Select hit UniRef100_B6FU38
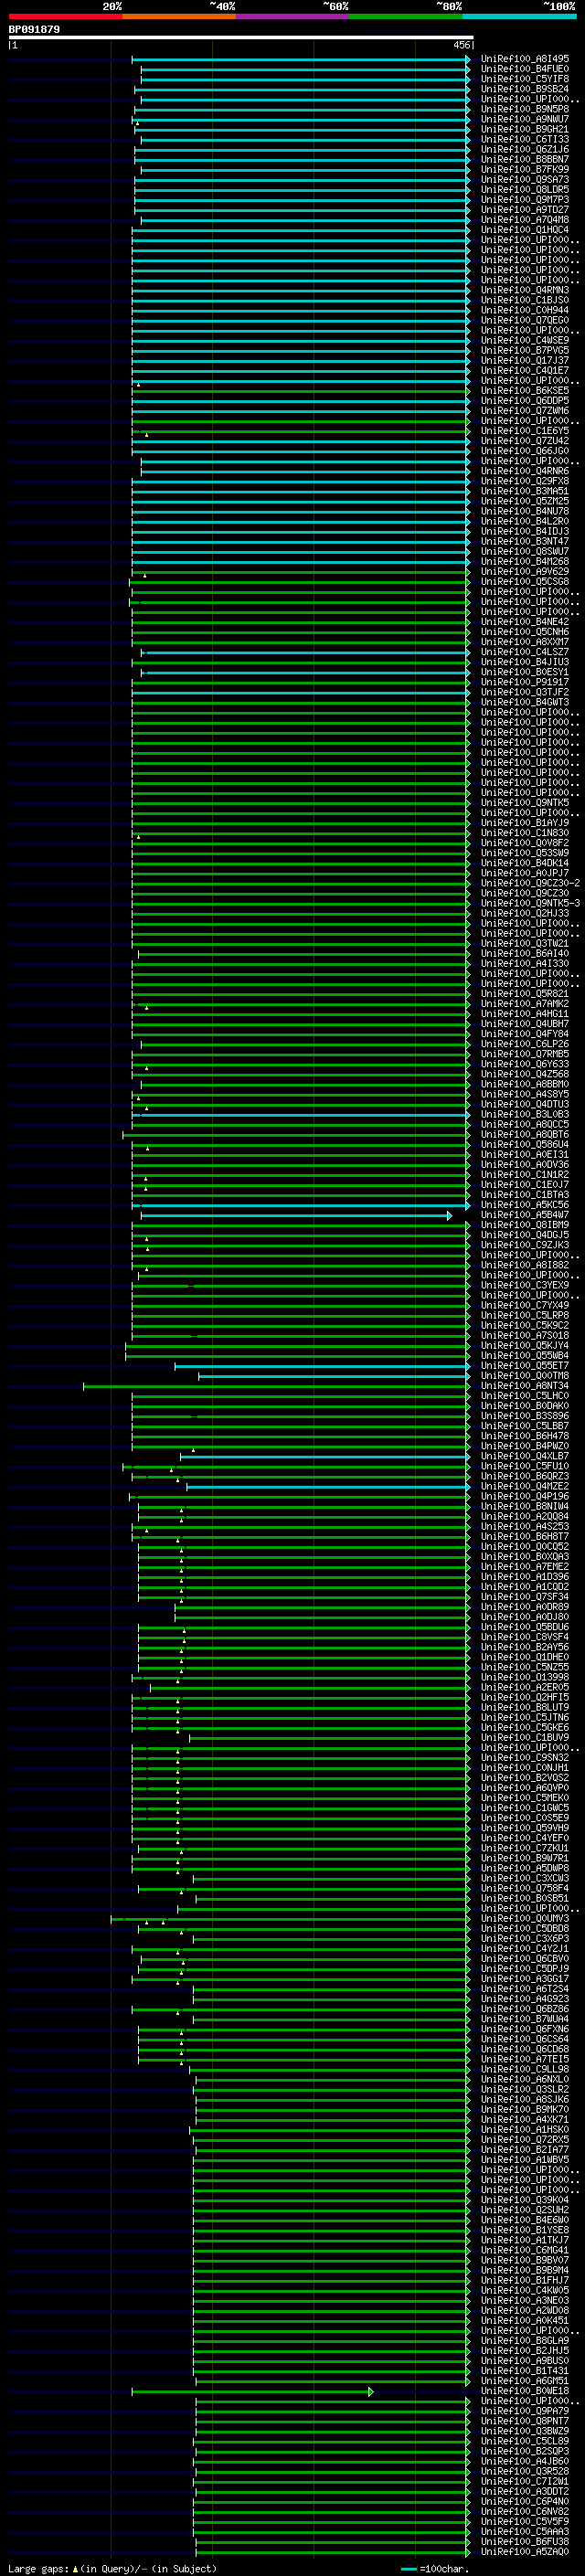Image resolution: width=585 pixels, height=2576 pixels. (x=525, y=2541)
